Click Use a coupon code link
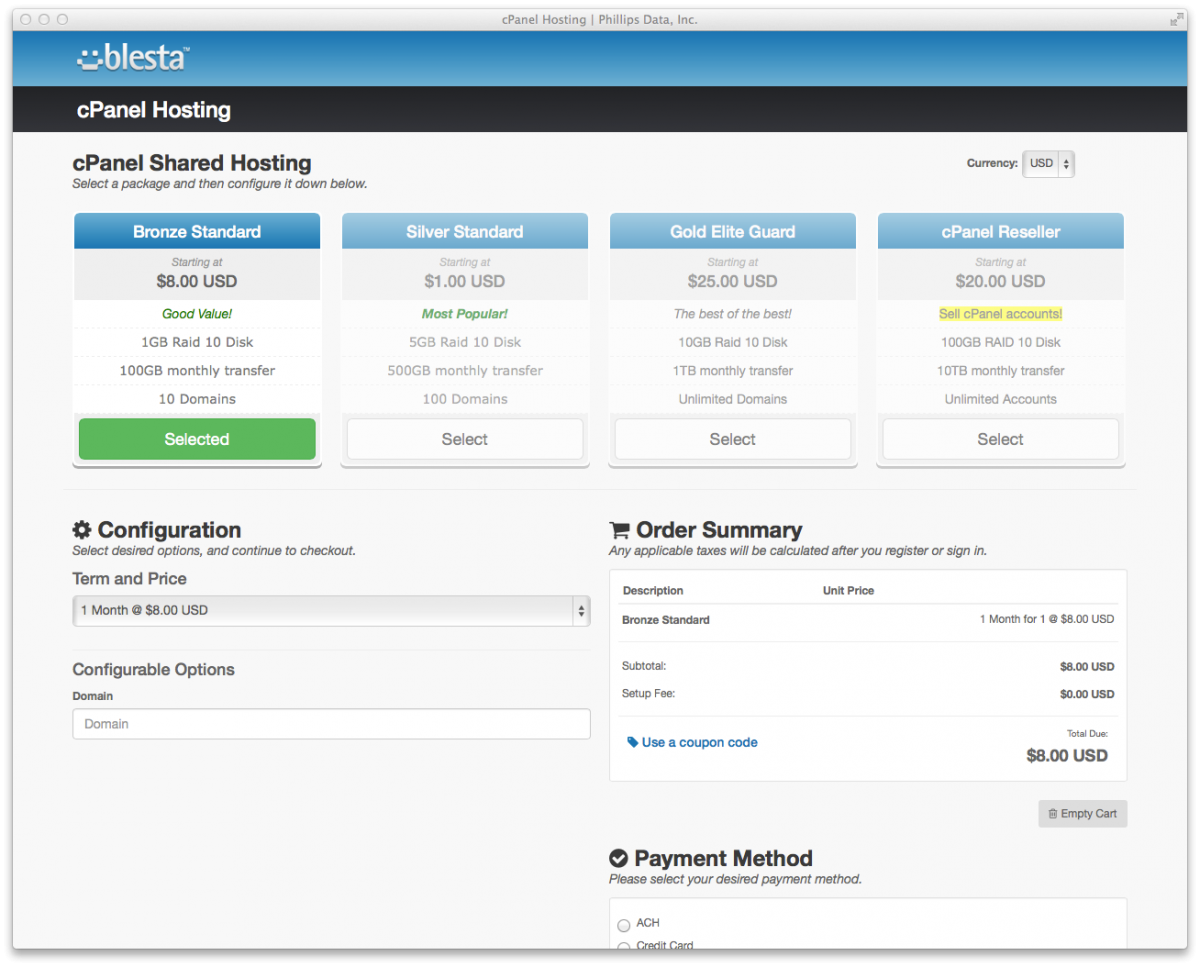The height and width of the screenshot is (967, 1200). 699,742
